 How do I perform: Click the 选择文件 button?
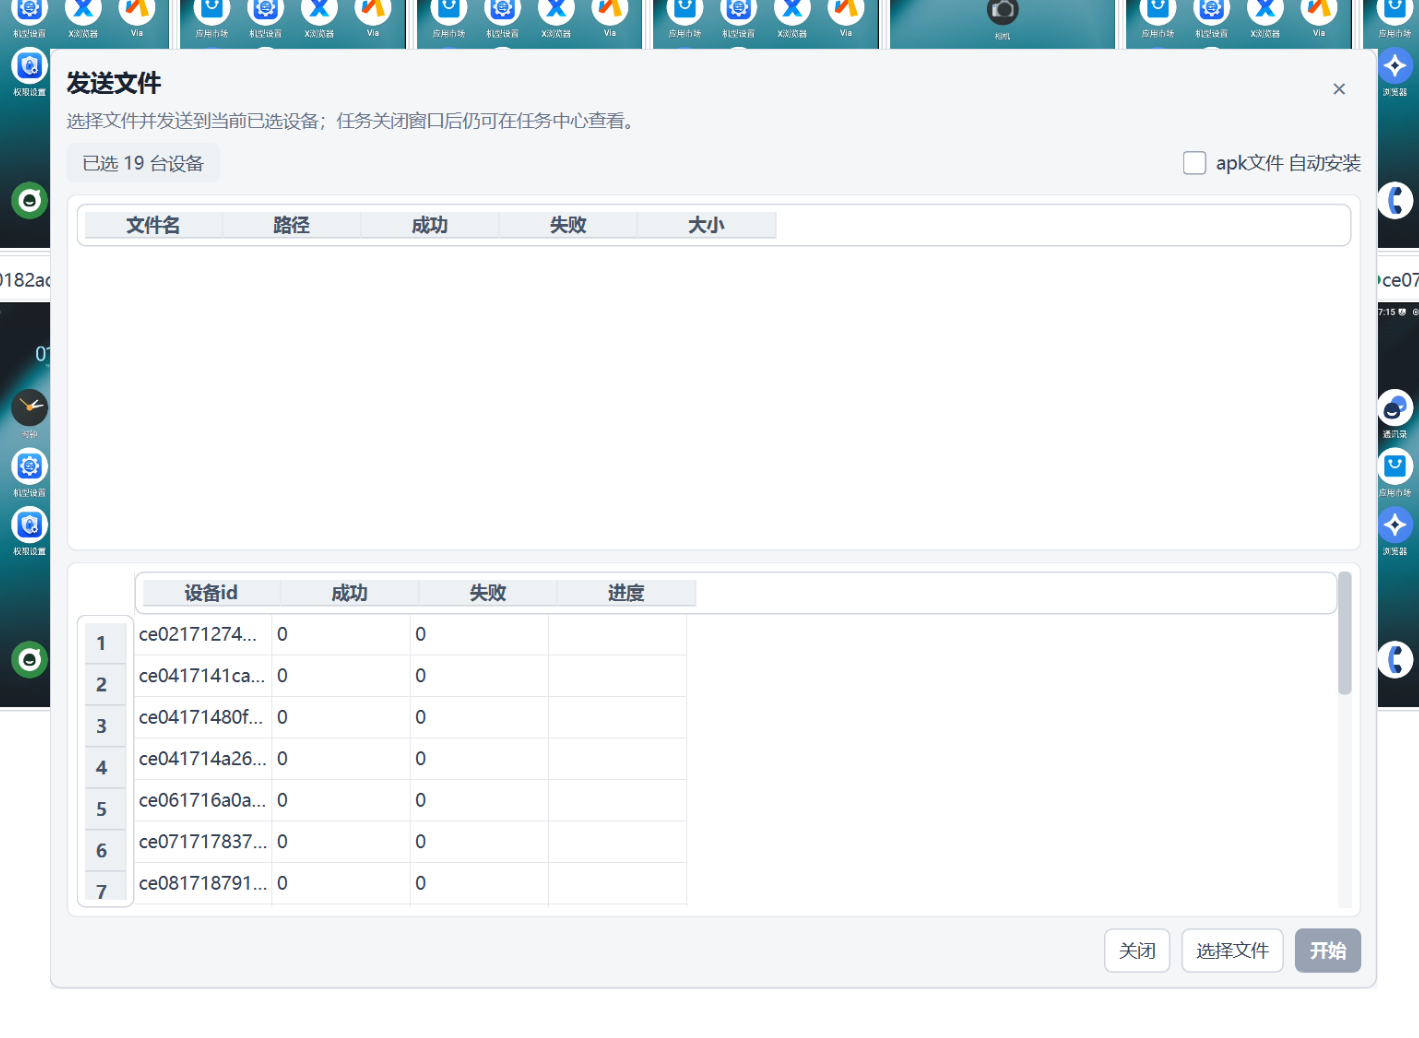coord(1232,950)
